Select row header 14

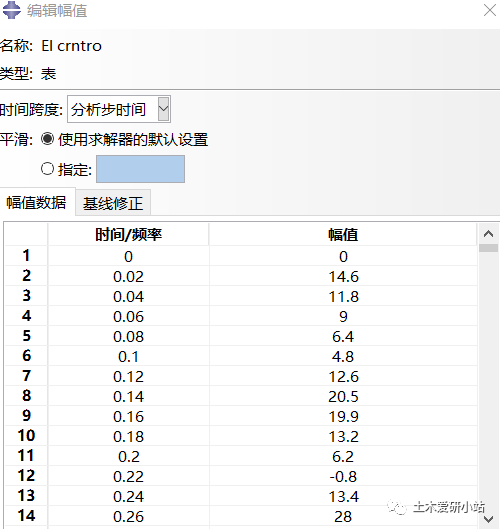click(26, 516)
